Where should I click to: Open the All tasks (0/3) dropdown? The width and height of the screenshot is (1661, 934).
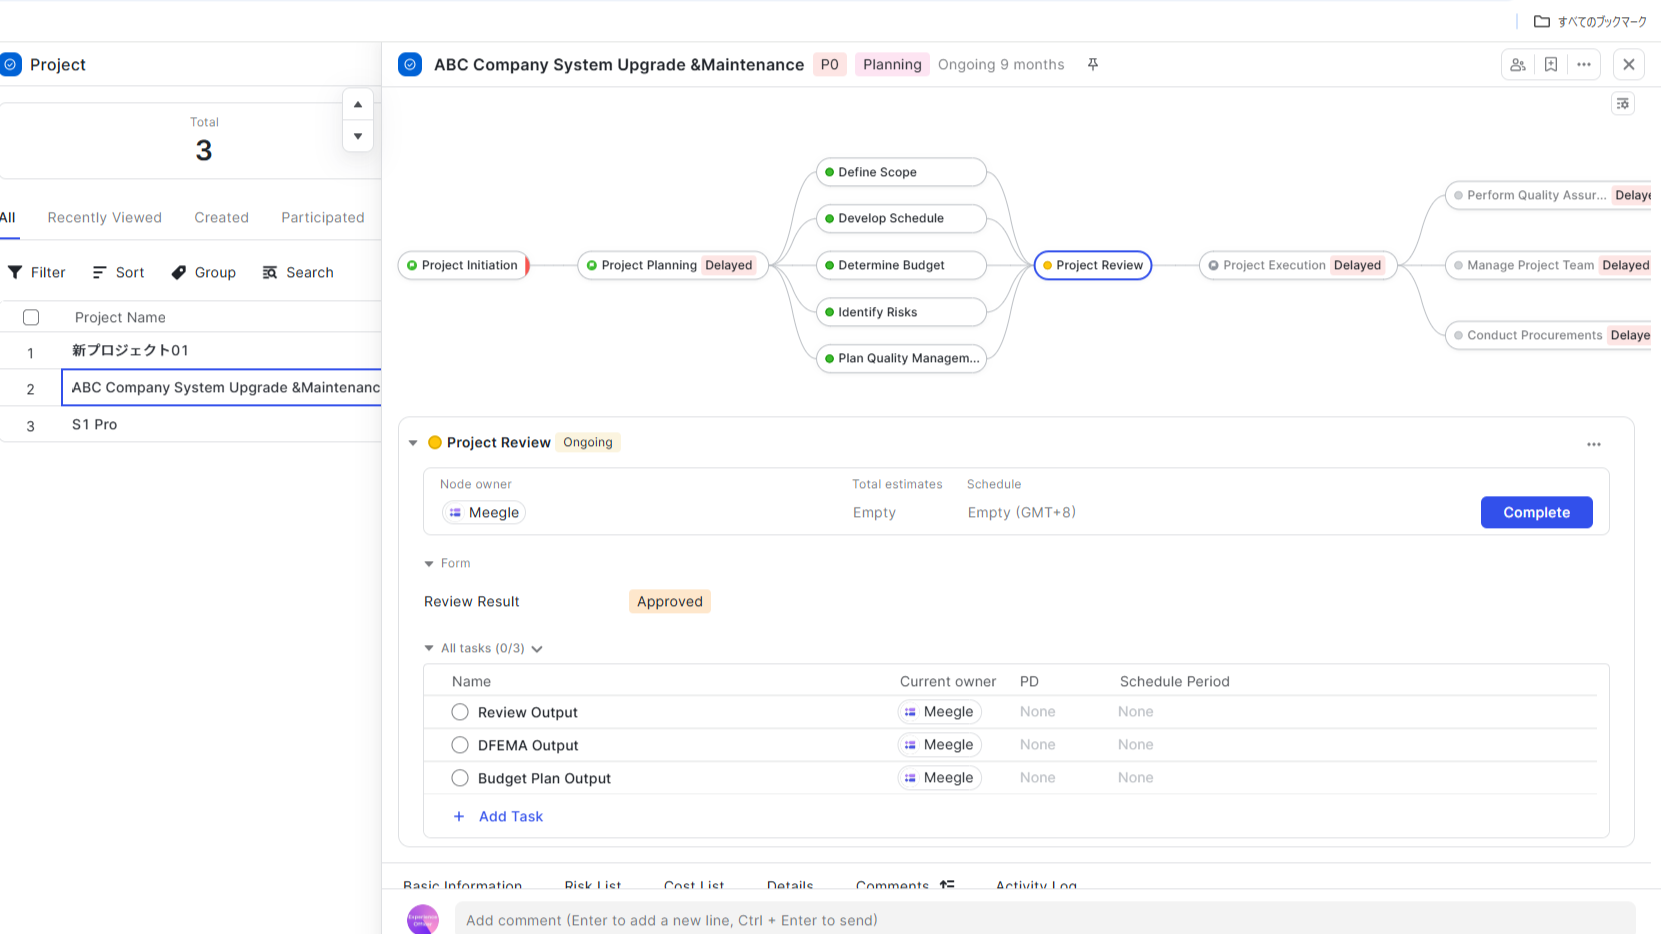(x=537, y=649)
